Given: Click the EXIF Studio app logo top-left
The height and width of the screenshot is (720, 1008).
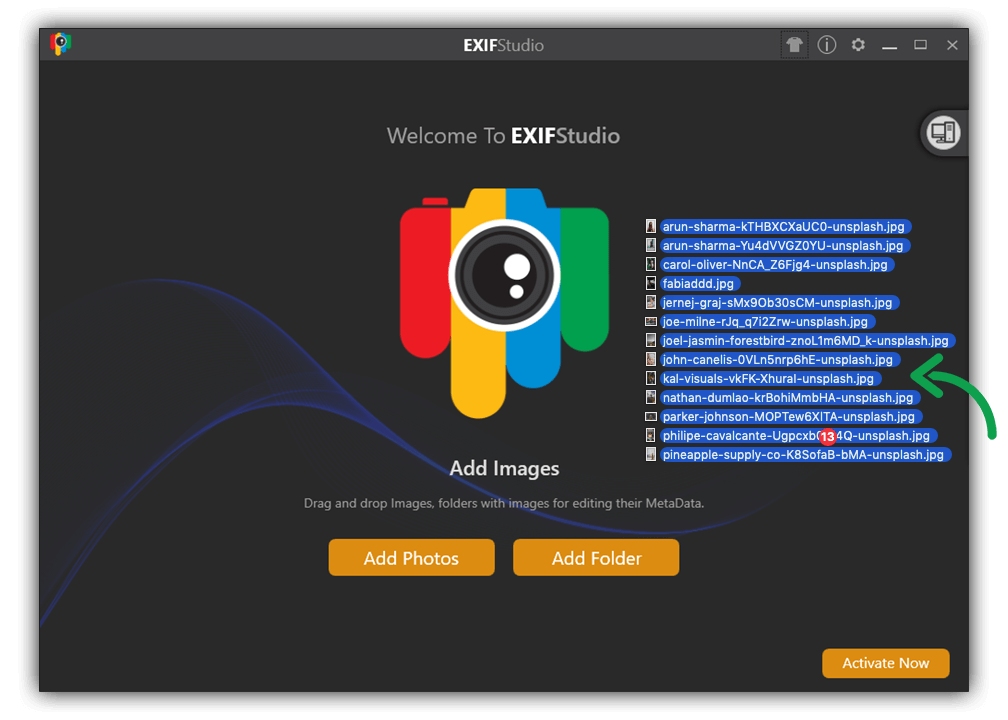Looking at the screenshot, I should coord(60,43).
